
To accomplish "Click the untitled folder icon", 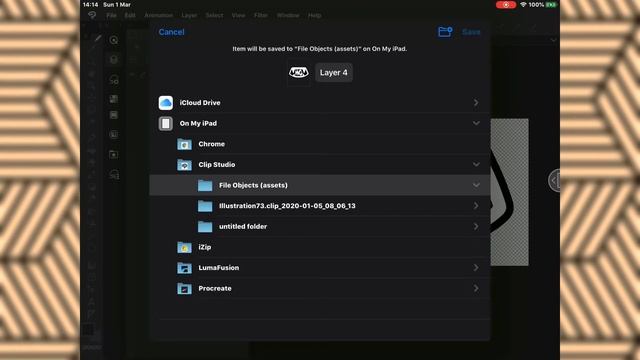I will point(205,227).
